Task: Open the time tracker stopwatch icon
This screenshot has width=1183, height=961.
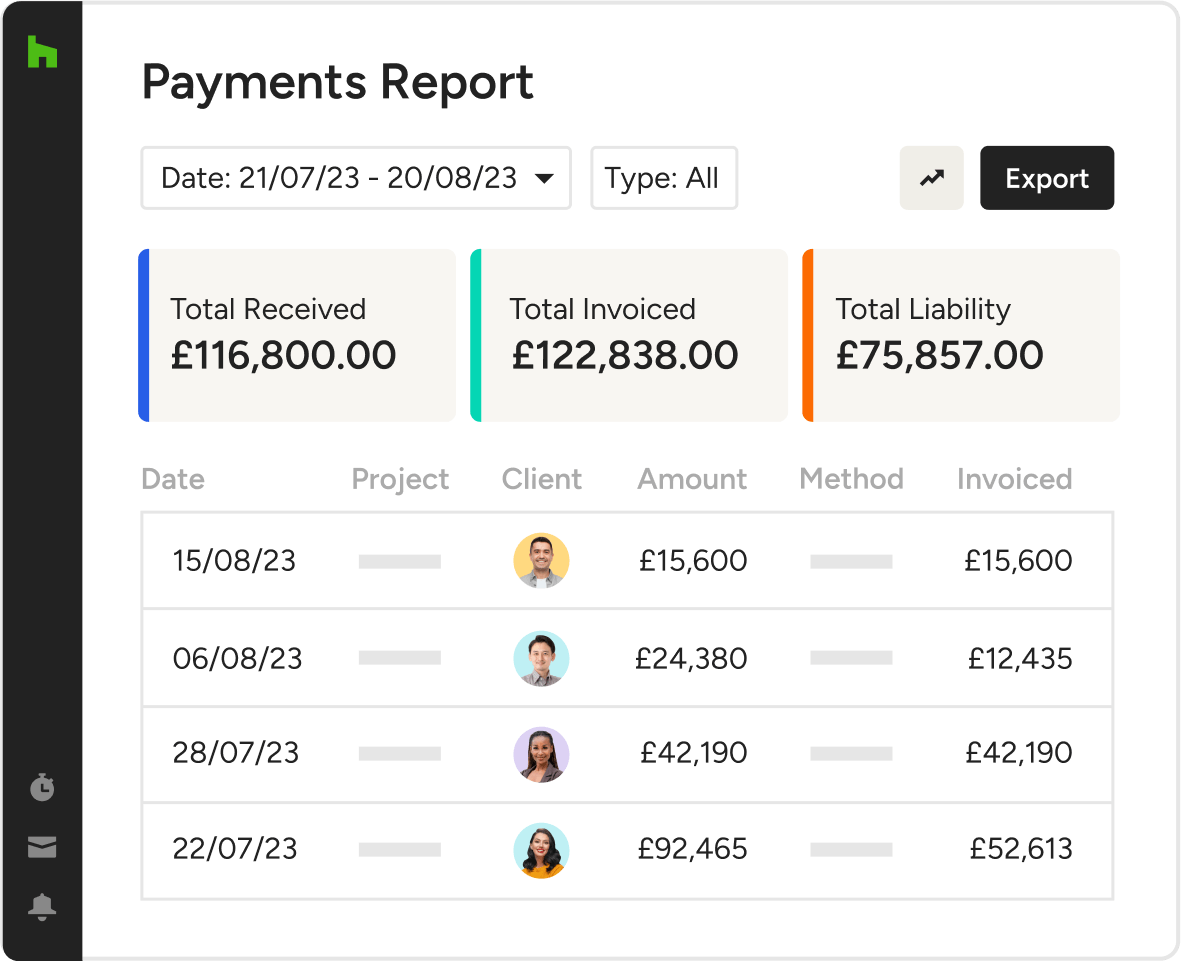Action: point(42,787)
